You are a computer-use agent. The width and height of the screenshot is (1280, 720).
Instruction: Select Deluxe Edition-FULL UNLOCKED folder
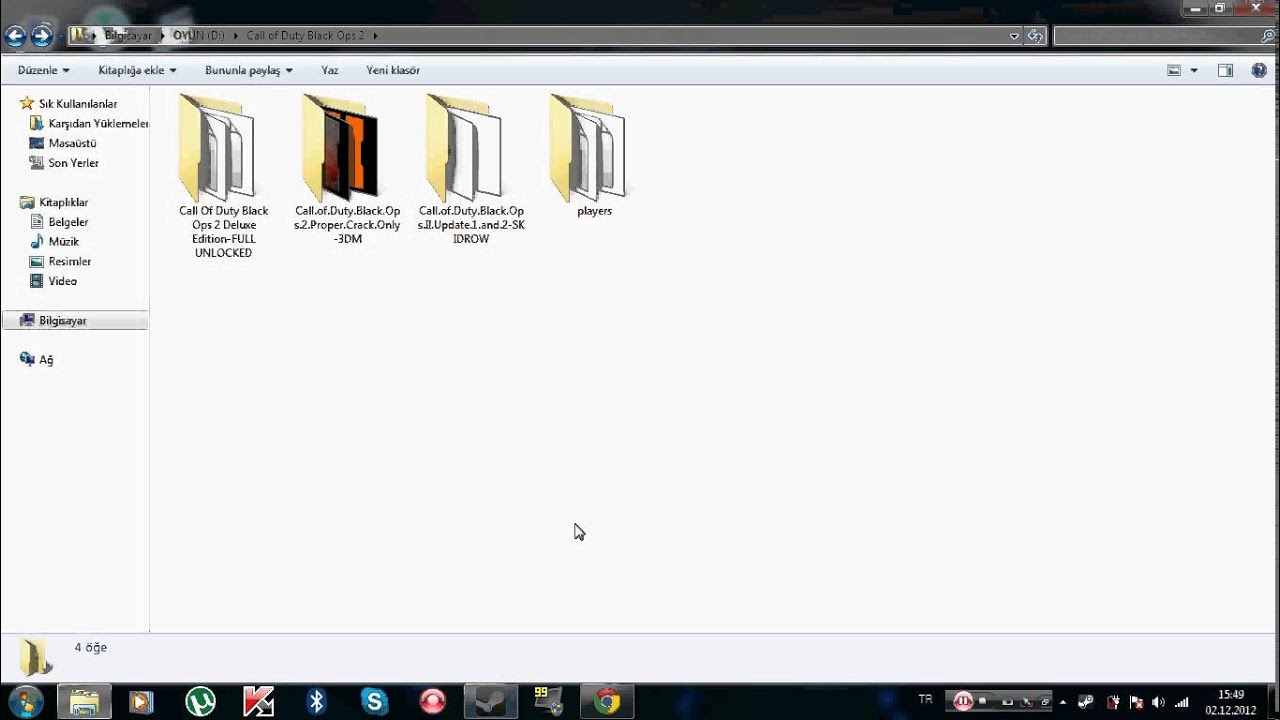223,176
